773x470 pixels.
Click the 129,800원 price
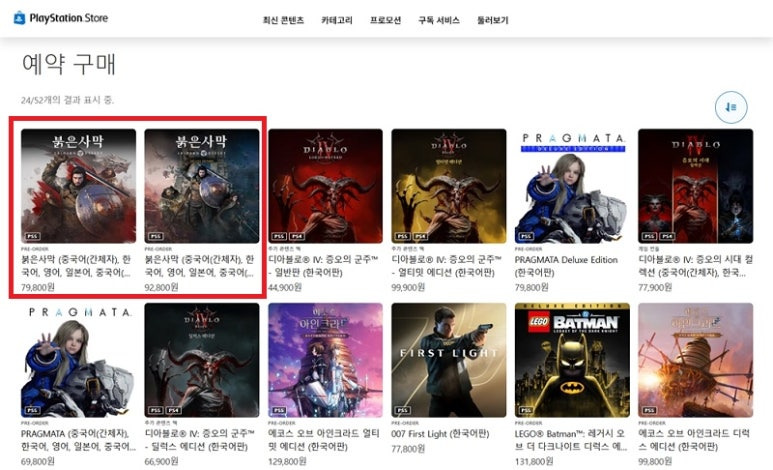[x=287, y=461]
